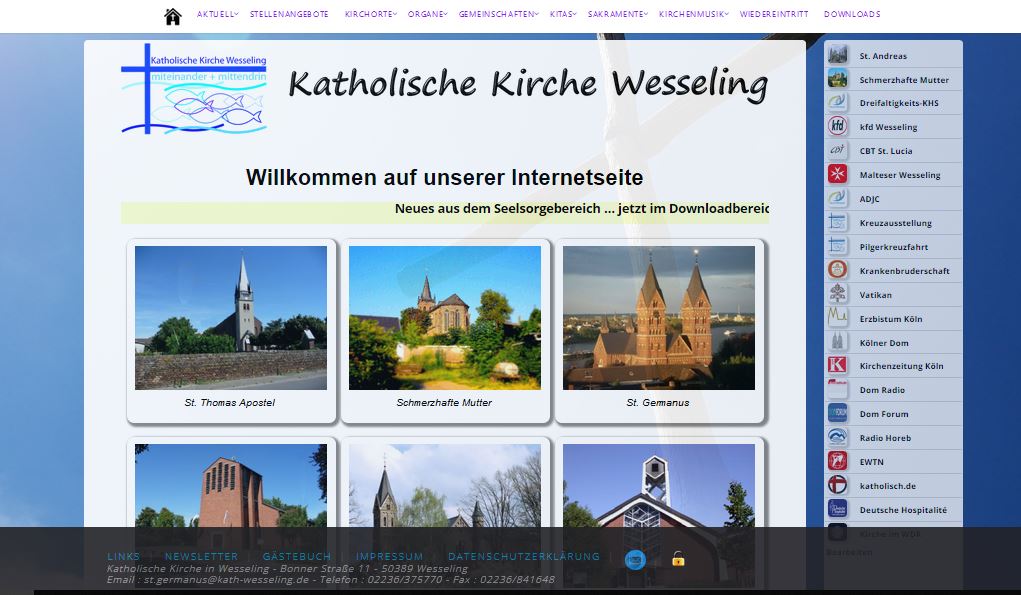This screenshot has height=595, width=1021.
Task: Expand the SAKRAMENTE dropdown menu
Action: [x=617, y=14]
